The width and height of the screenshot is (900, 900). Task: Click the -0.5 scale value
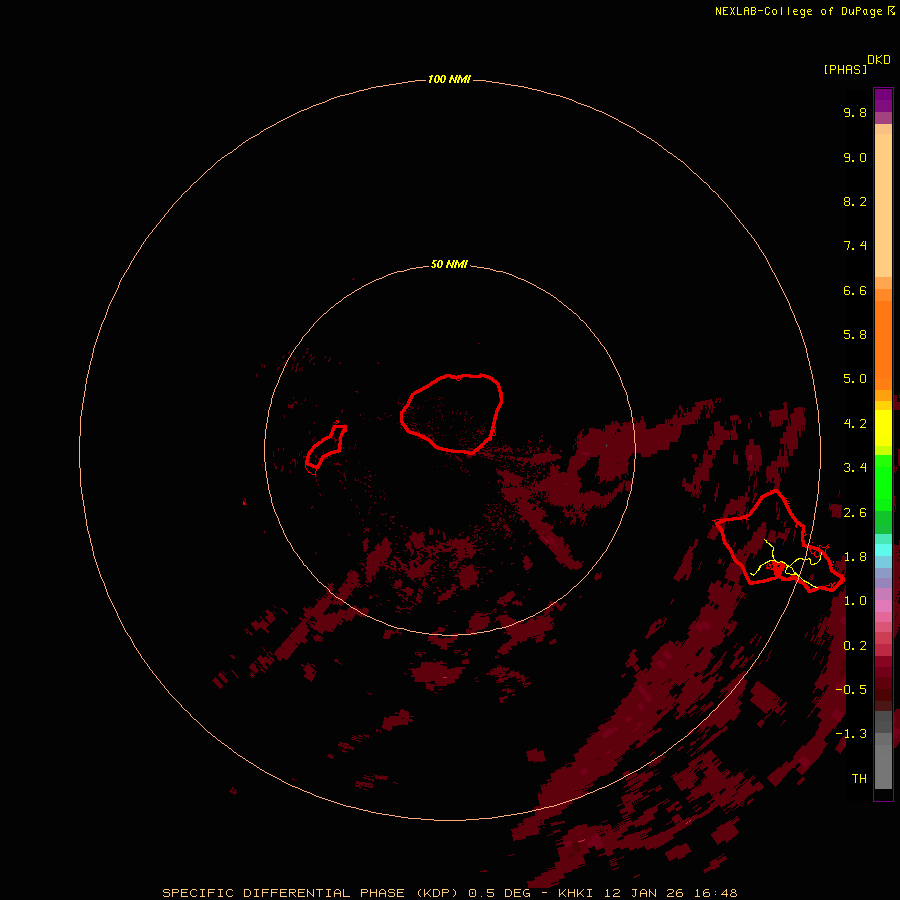tap(851, 689)
